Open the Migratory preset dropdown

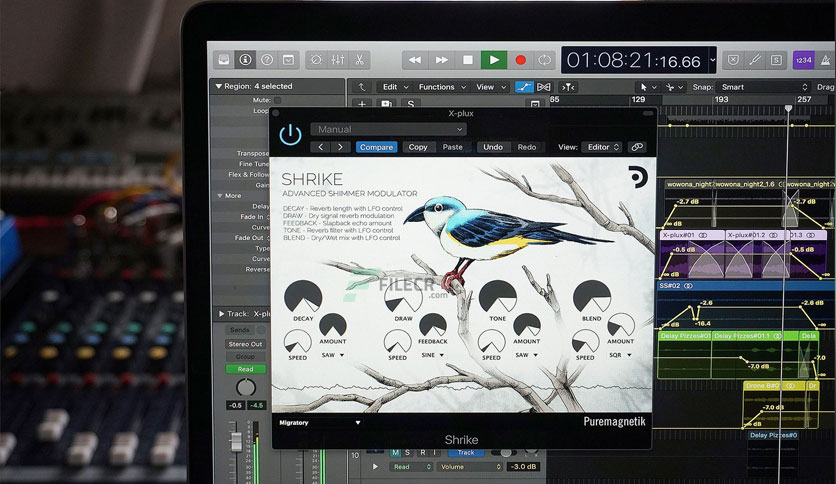[x=319, y=422]
